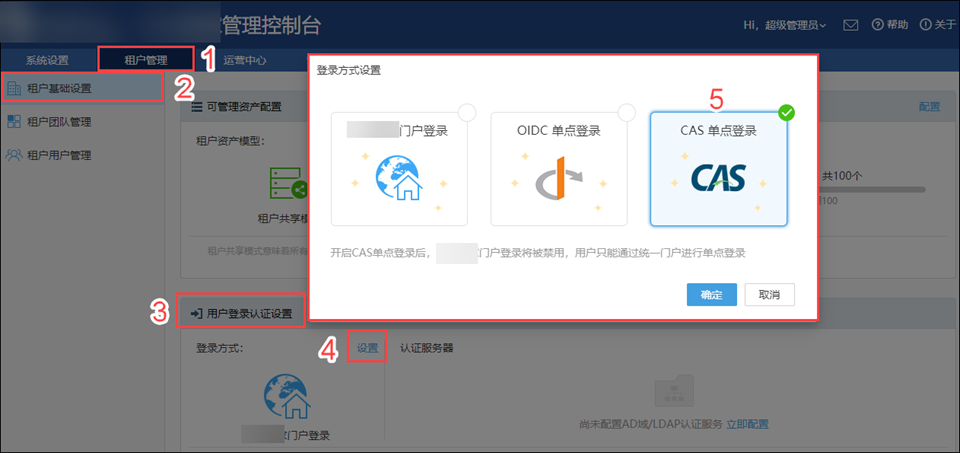Open 租户用户管理 in the sidebar

[x=59, y=155]
